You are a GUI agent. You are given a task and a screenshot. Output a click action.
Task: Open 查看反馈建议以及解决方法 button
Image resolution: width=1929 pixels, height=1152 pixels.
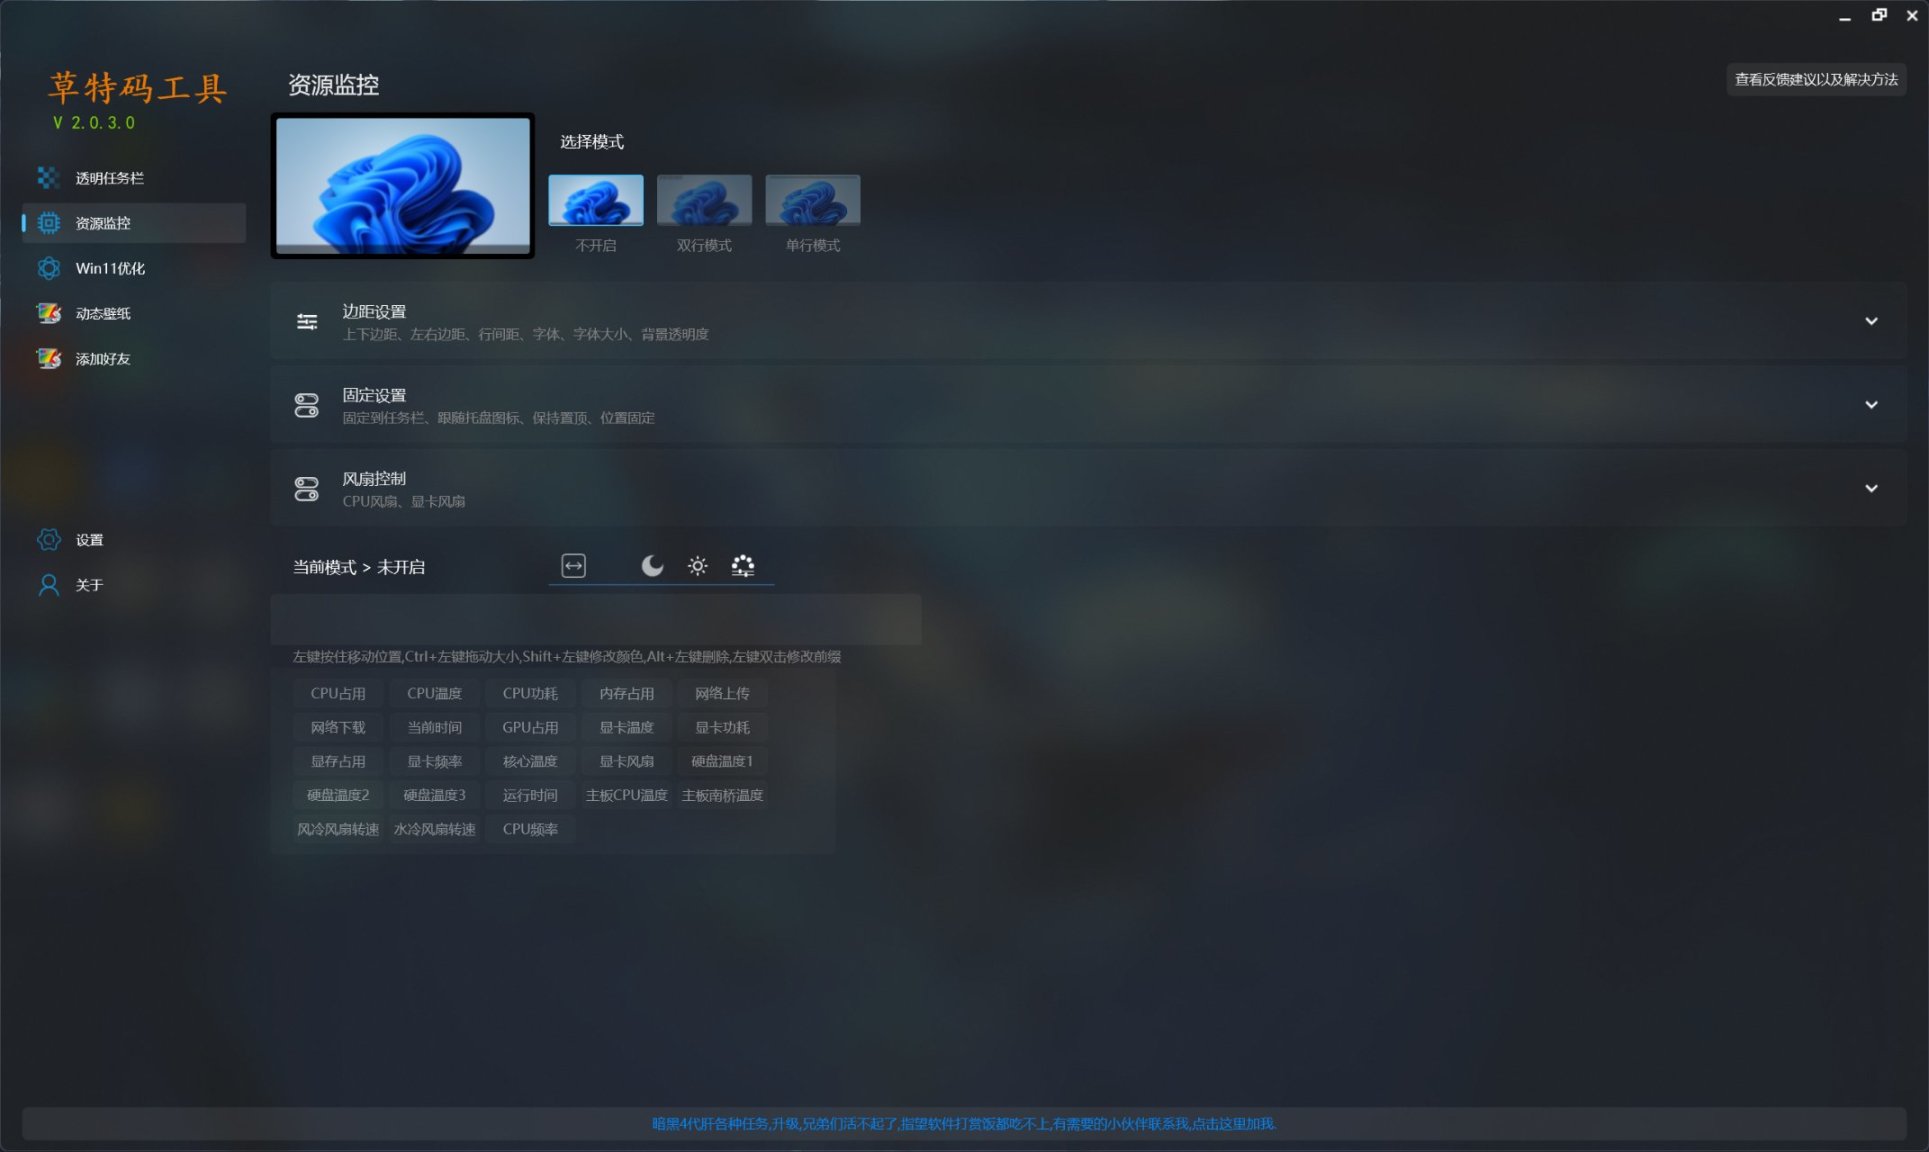[1816, 79]
